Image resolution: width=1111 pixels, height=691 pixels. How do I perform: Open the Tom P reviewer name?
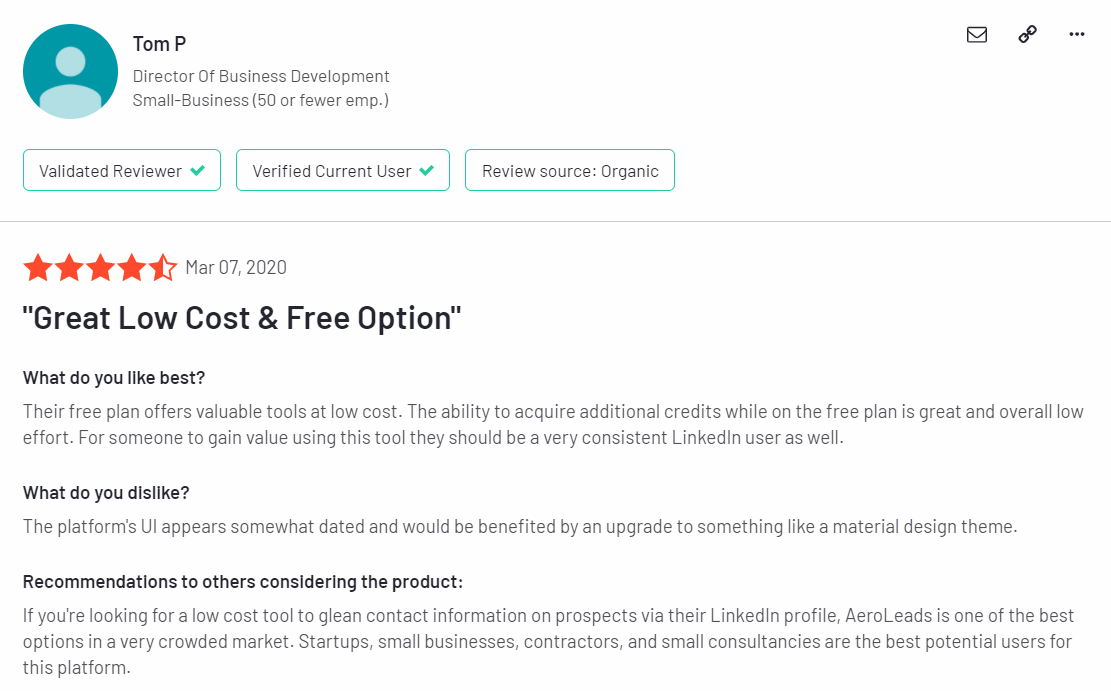tap(159, 44)
